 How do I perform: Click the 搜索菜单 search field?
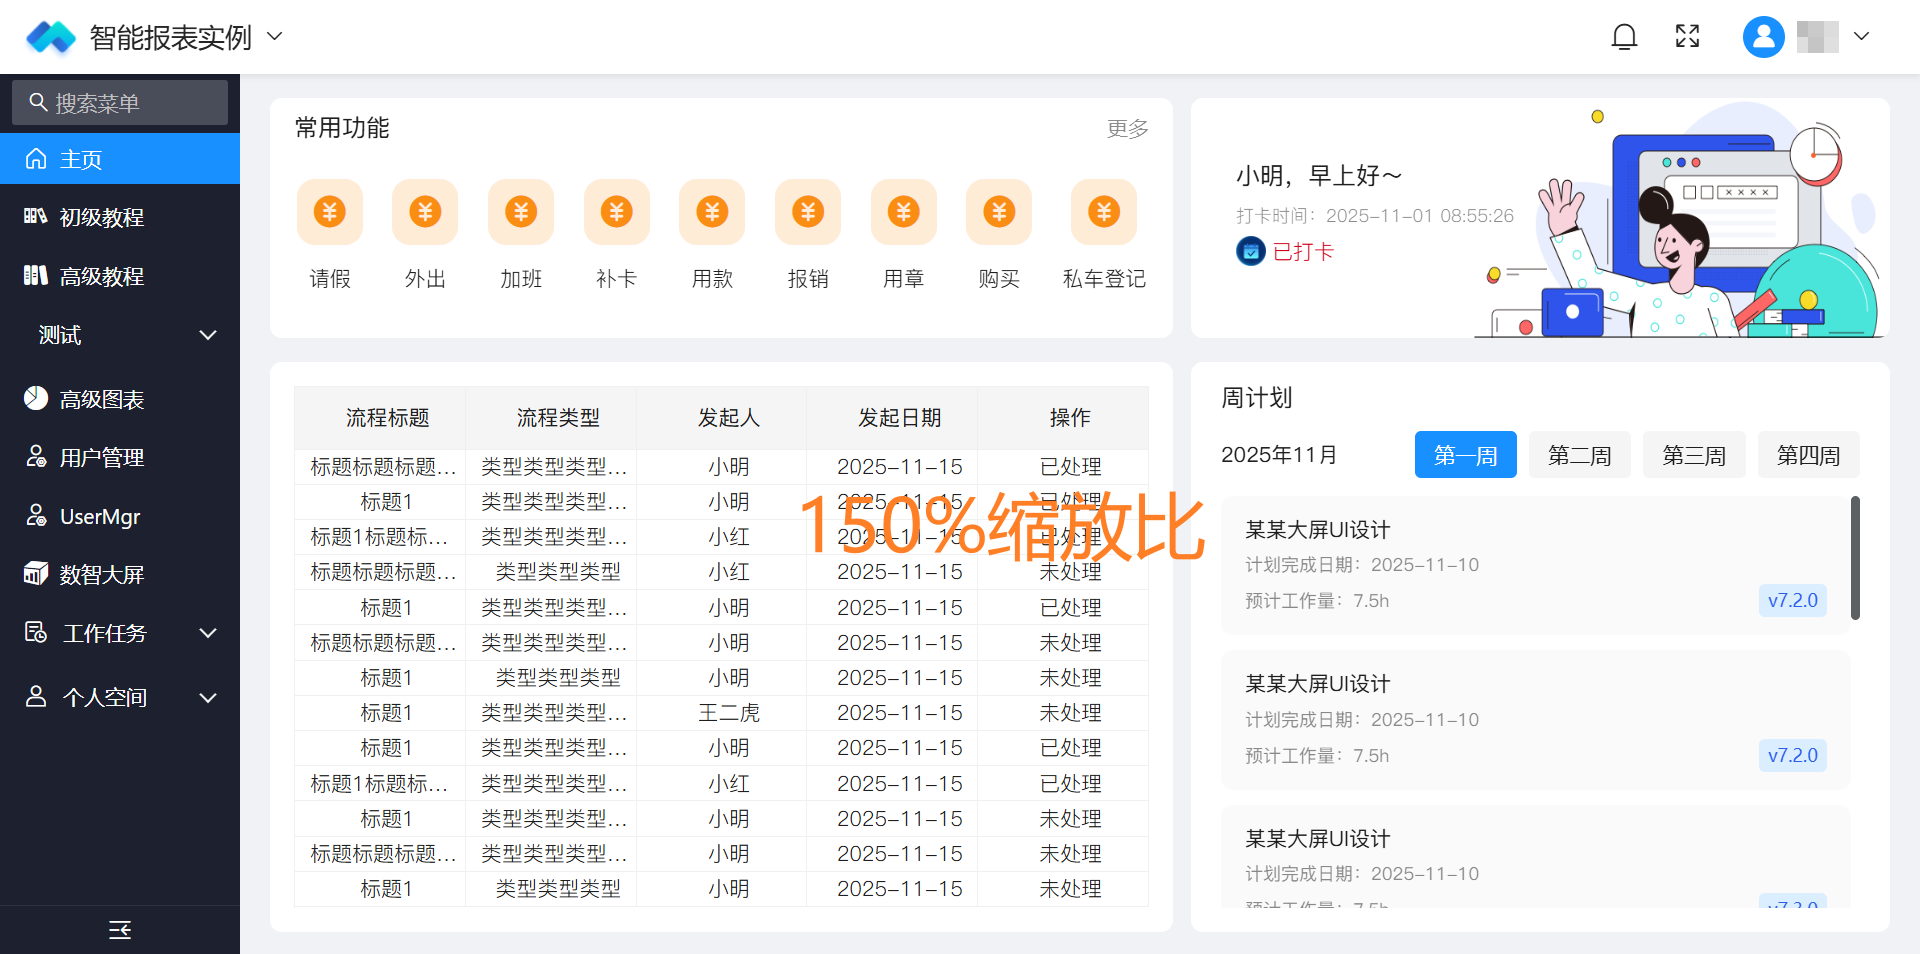[120, 102]
